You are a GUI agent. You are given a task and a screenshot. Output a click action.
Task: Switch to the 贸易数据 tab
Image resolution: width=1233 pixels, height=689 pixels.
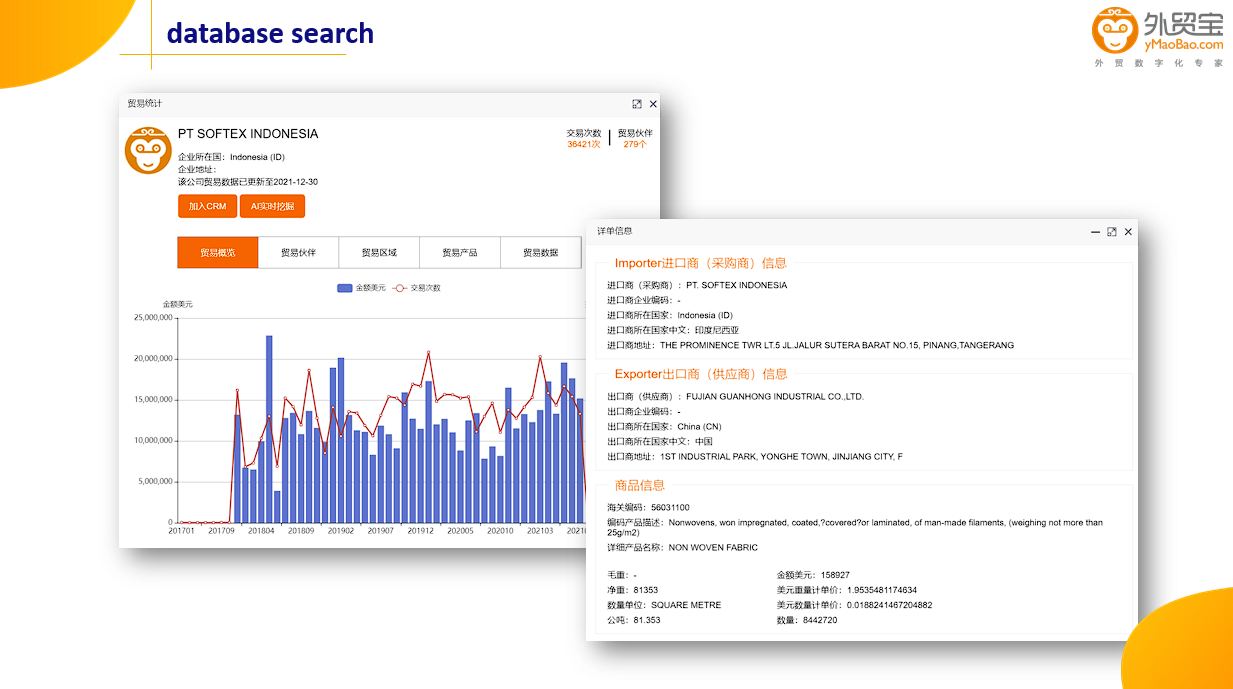pyautogui.click(x=541, y=253)
